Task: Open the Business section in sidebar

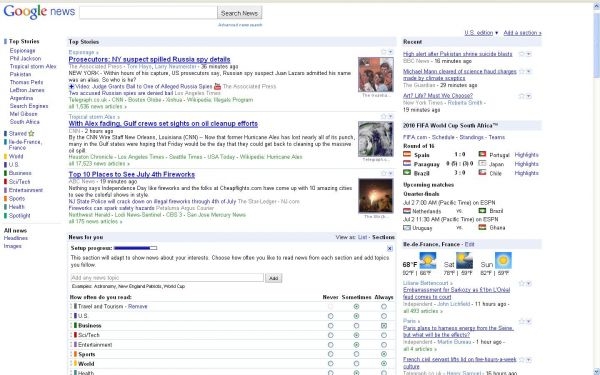Action: pyautogui.click(x=20, y=173)
